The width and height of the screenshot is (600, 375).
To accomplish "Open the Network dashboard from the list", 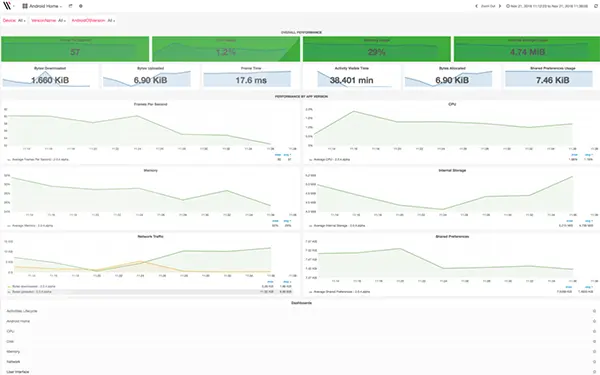I will 13,362.
